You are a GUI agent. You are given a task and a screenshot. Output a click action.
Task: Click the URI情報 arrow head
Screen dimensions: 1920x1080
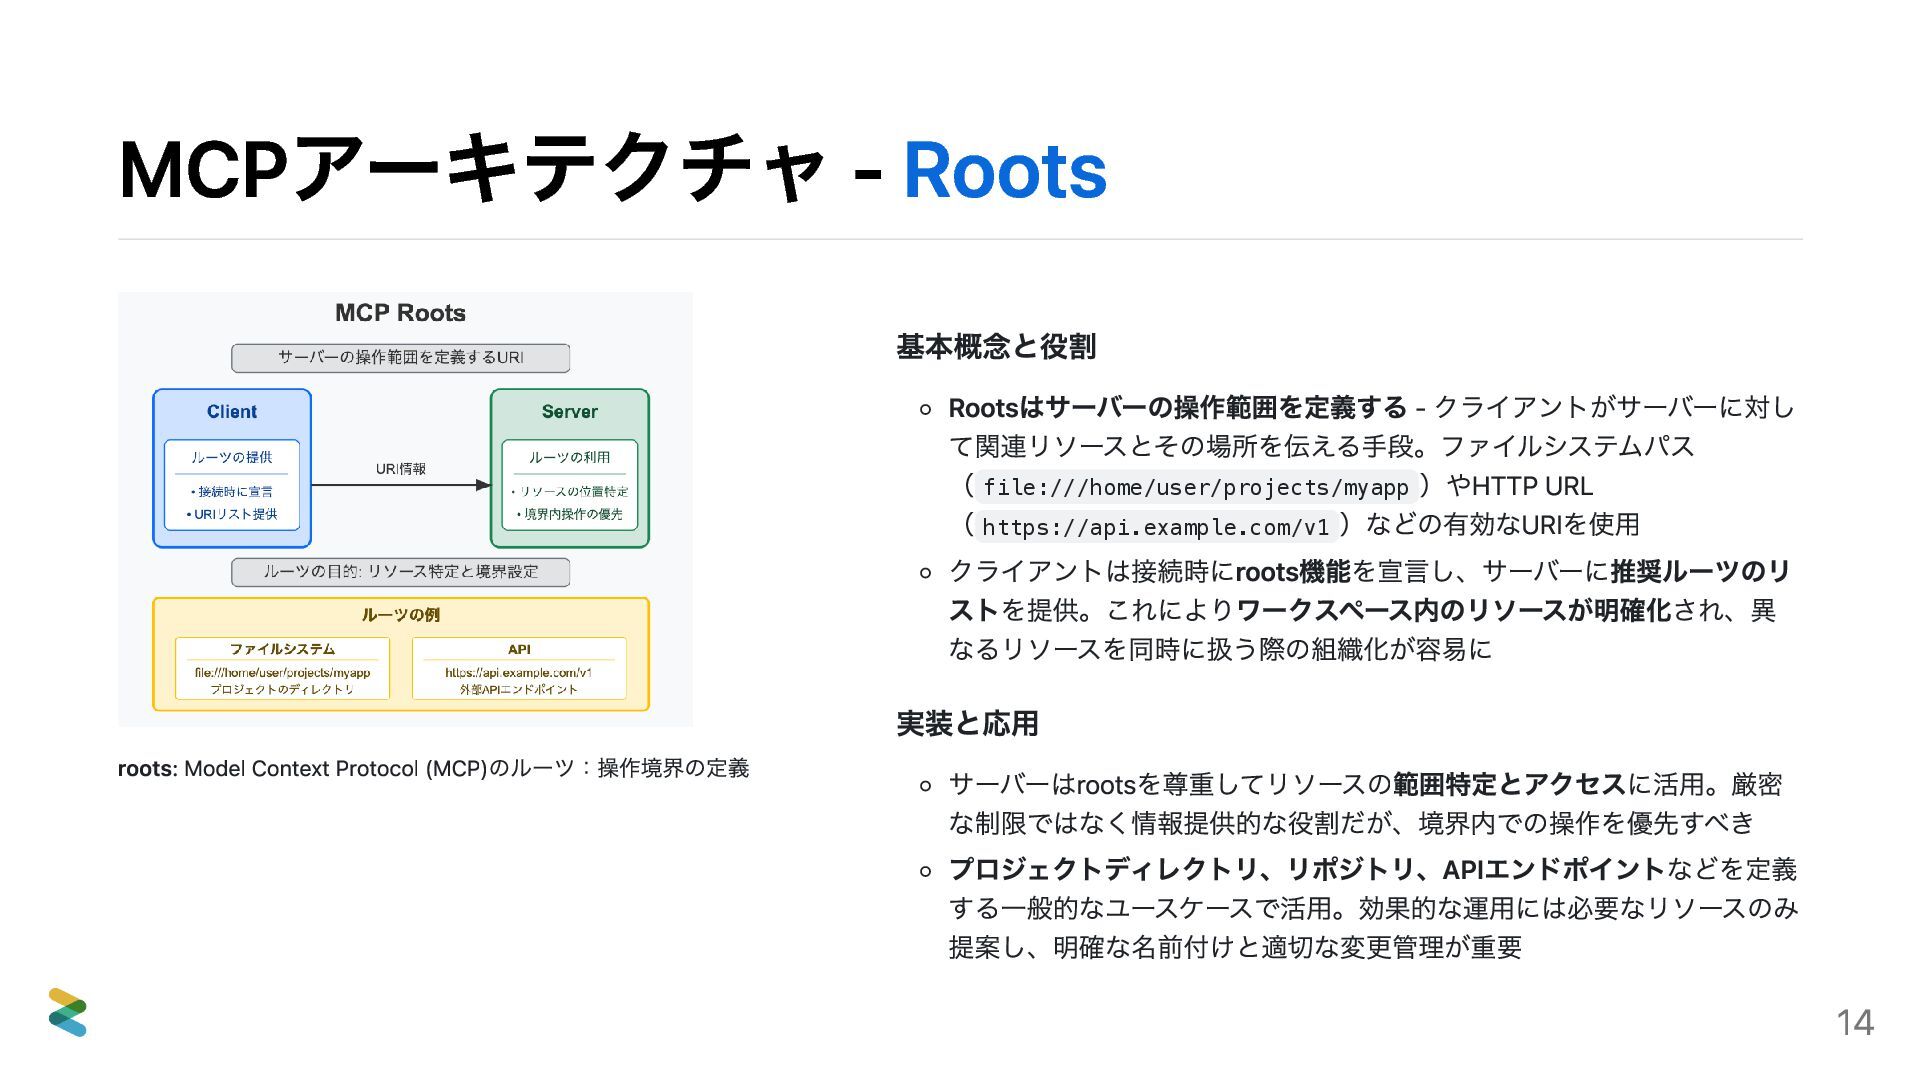pos(483,485)
